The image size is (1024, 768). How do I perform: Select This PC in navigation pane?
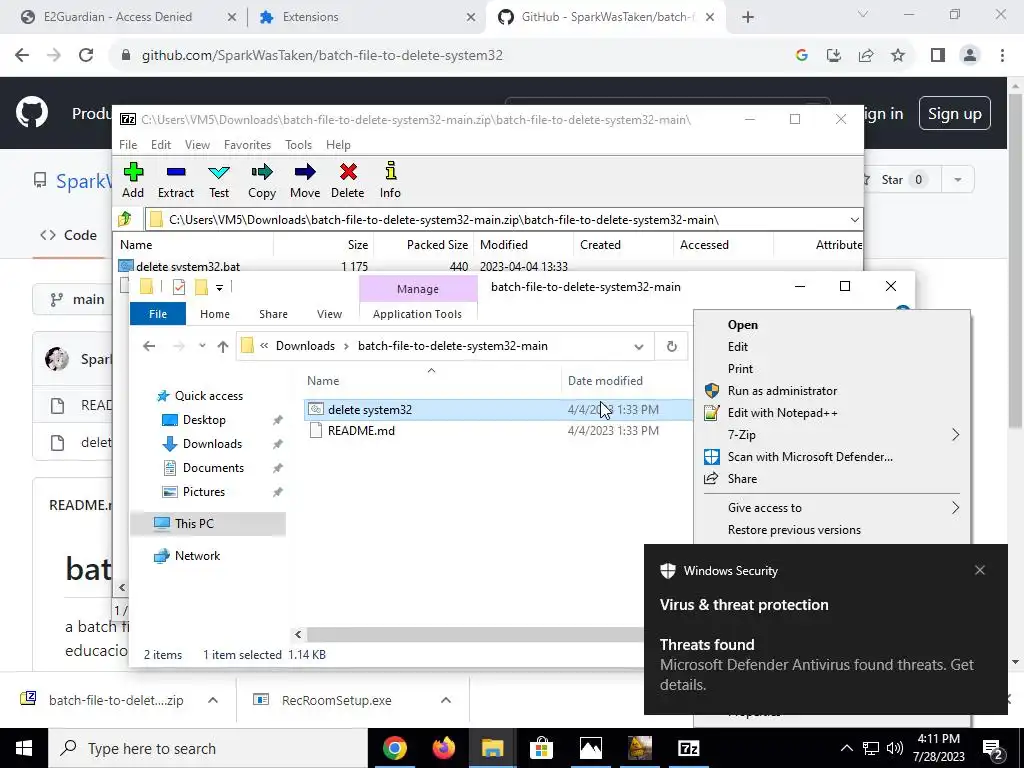(x=194, y=524)
